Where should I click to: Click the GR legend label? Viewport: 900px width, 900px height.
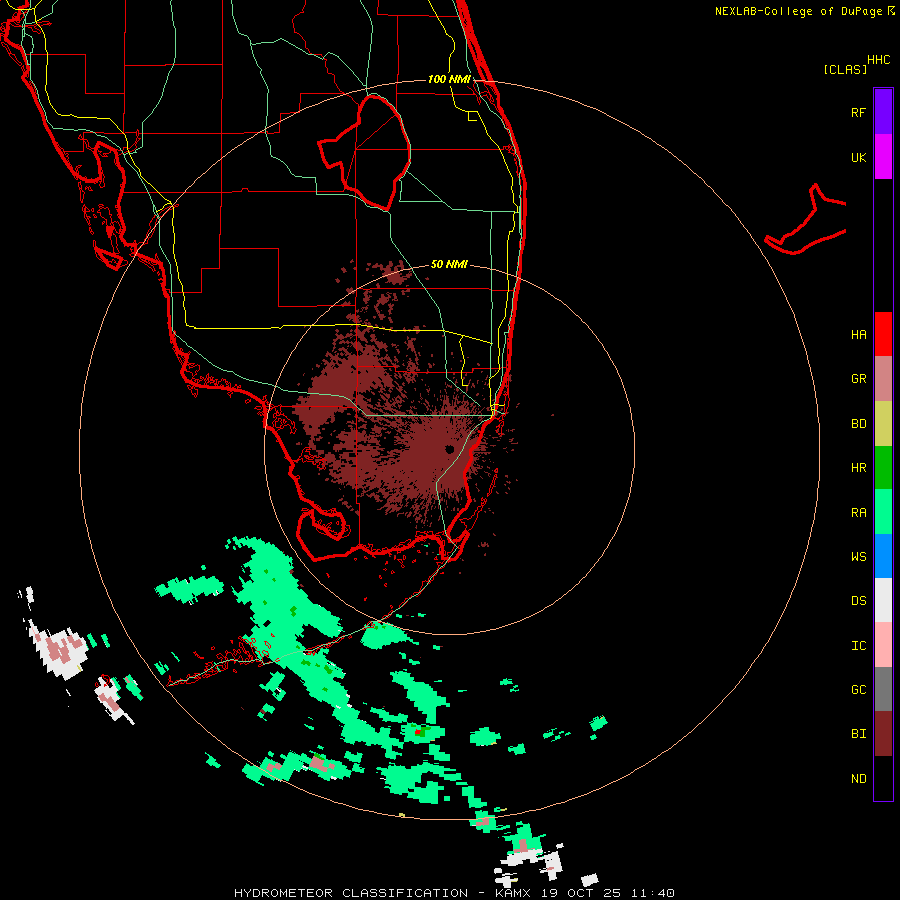click(858, 379)
